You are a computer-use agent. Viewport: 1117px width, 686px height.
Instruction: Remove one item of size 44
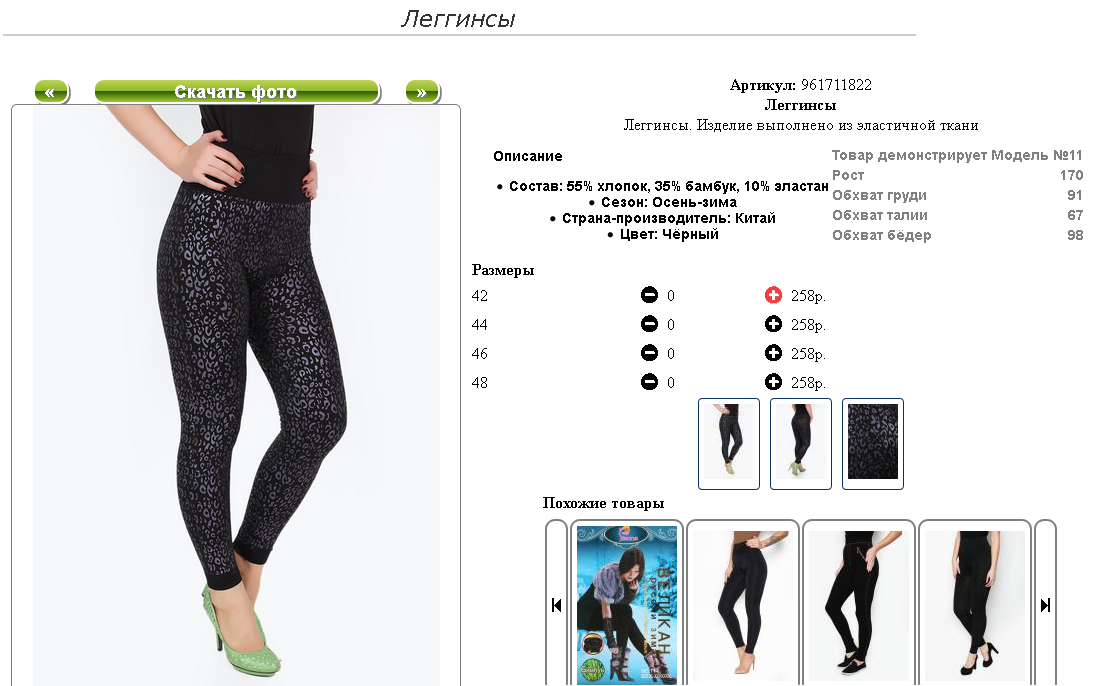coord(649,324)
